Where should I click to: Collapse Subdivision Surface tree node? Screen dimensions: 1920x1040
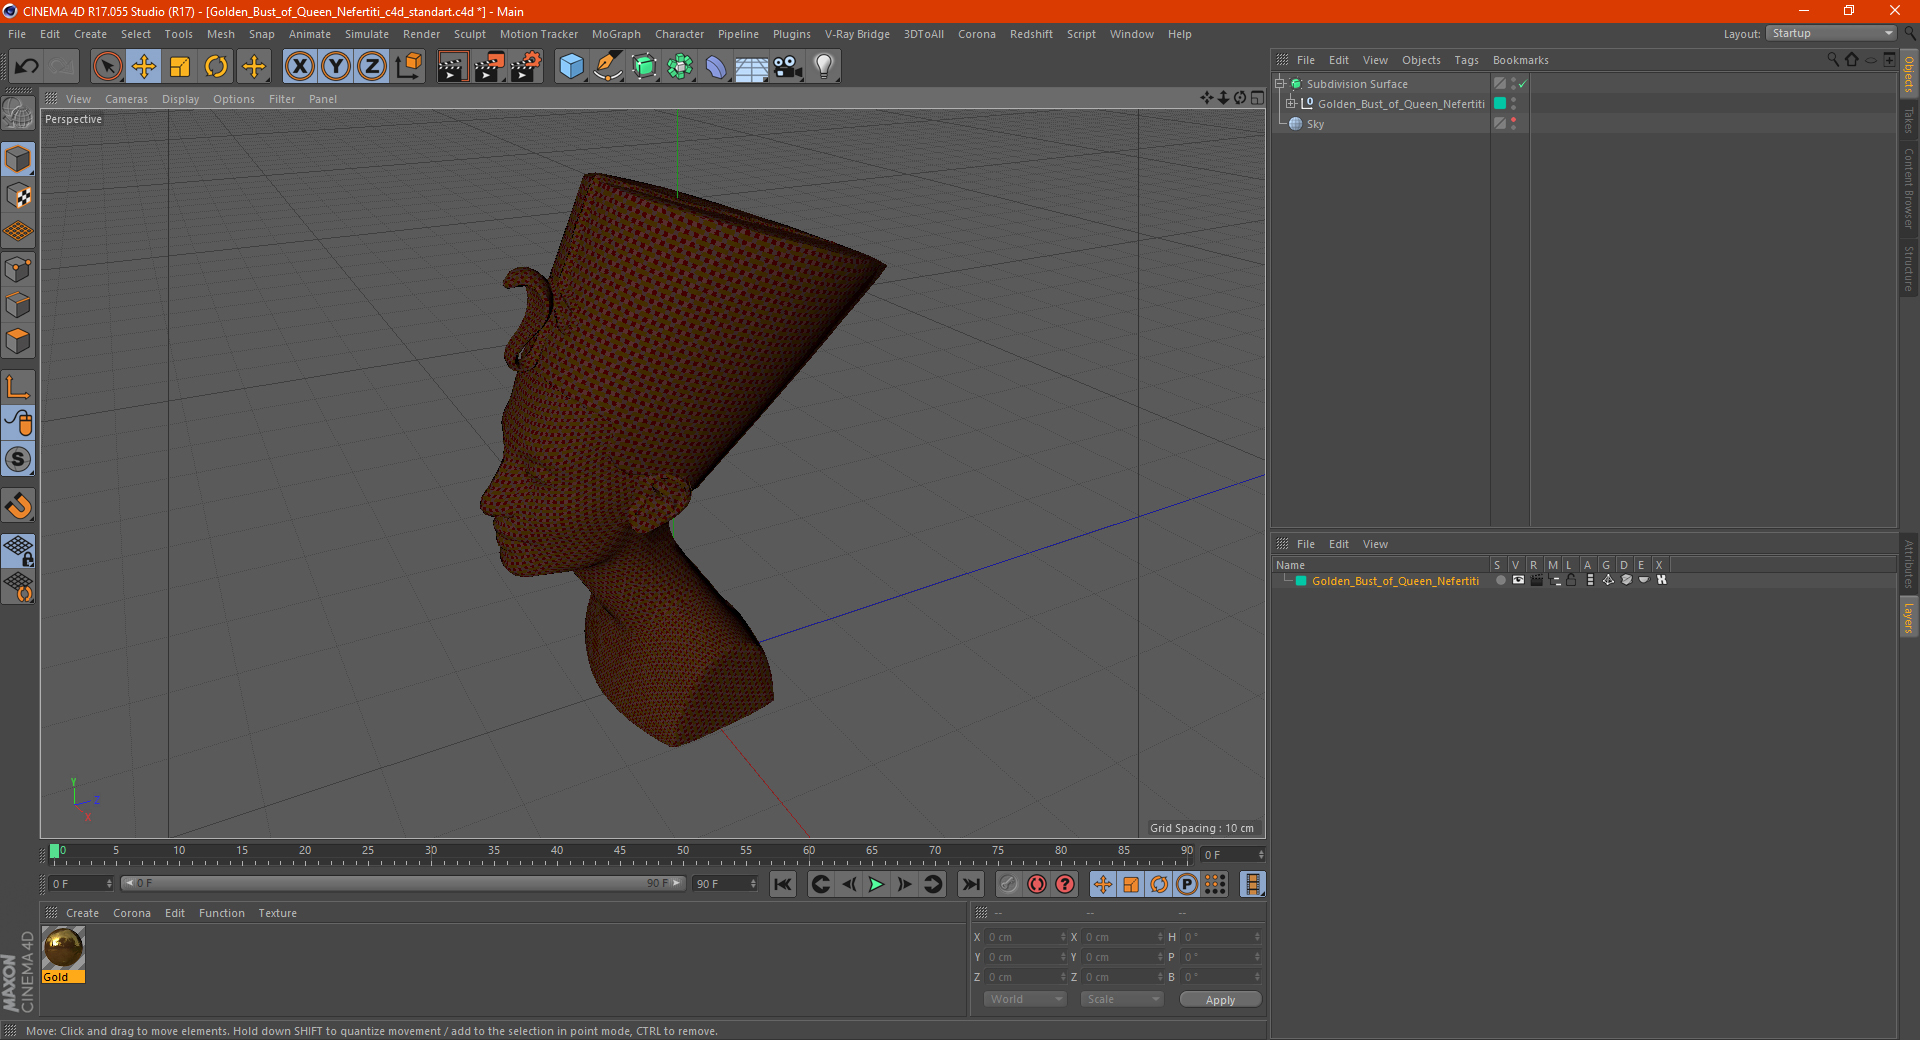coord(1279,84)
